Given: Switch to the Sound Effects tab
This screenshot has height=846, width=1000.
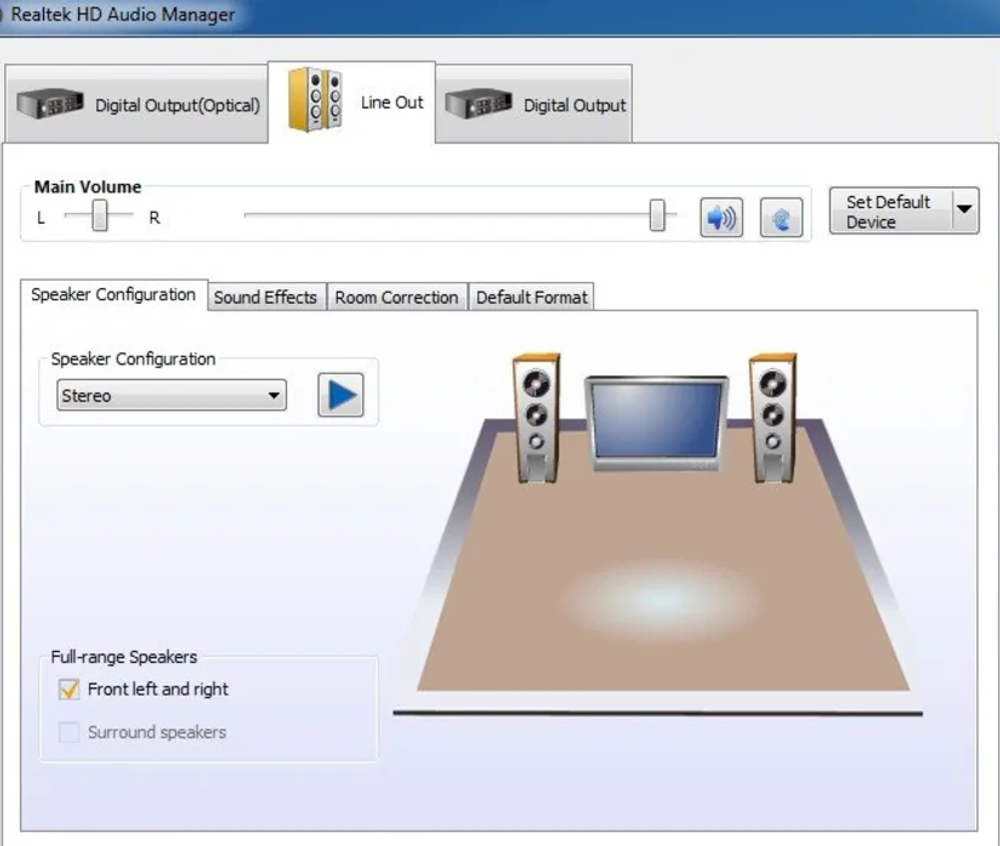Looking at the screenshot, I should [266, 297].
